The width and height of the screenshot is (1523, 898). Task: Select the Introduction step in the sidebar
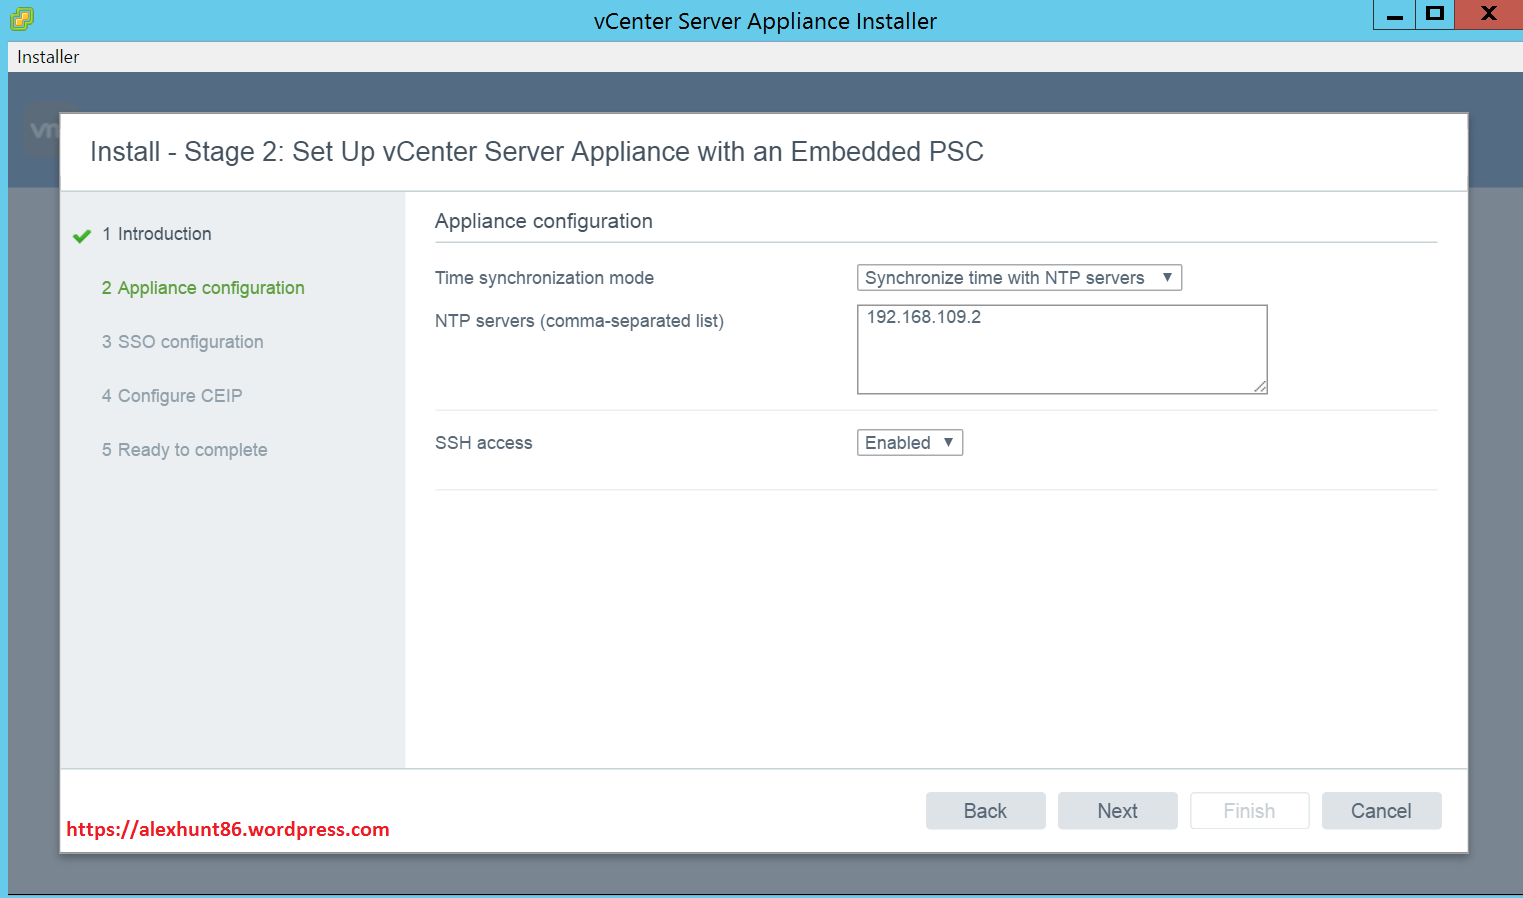coord(157,234)
